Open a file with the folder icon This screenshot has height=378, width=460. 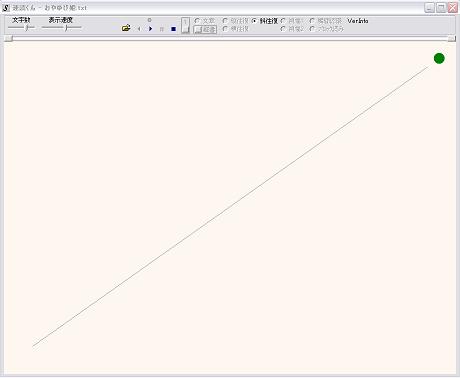click(x=126, y=28)
